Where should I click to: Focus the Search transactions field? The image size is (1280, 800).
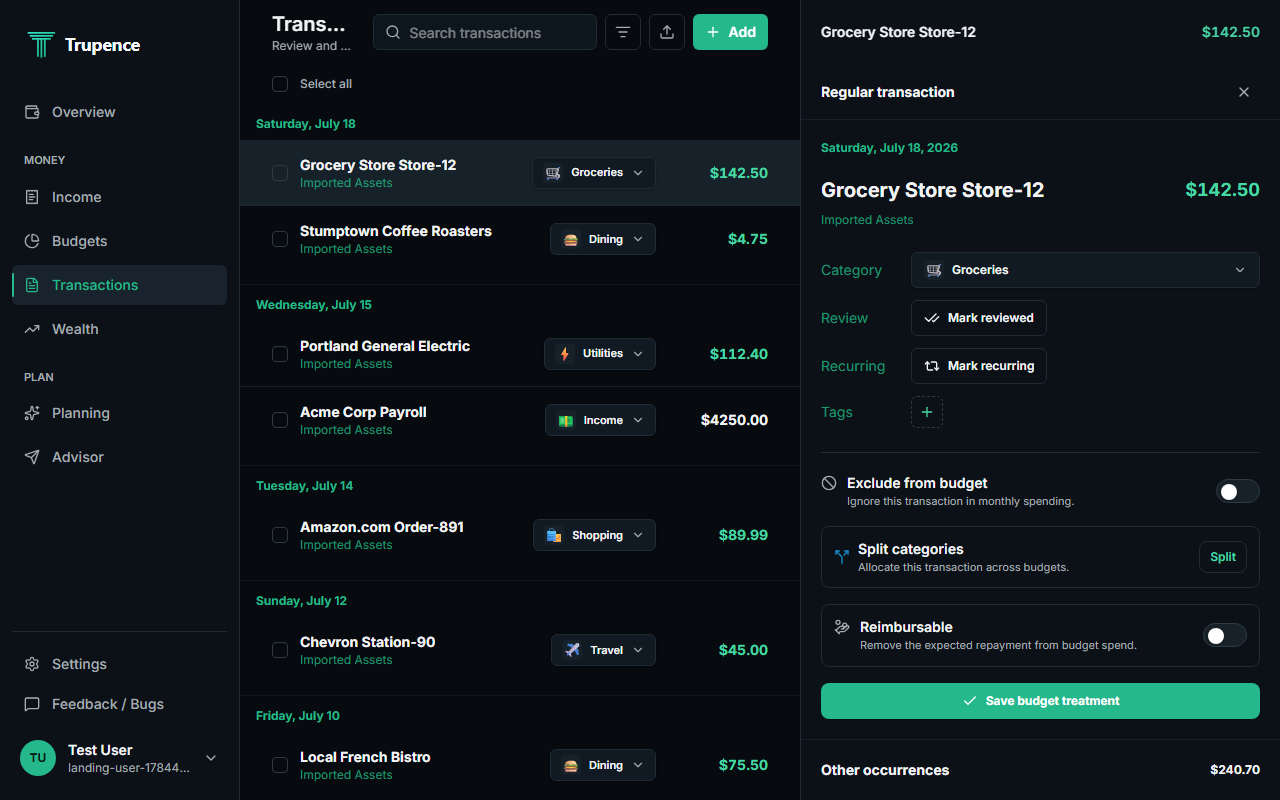[x=485, y=32]
